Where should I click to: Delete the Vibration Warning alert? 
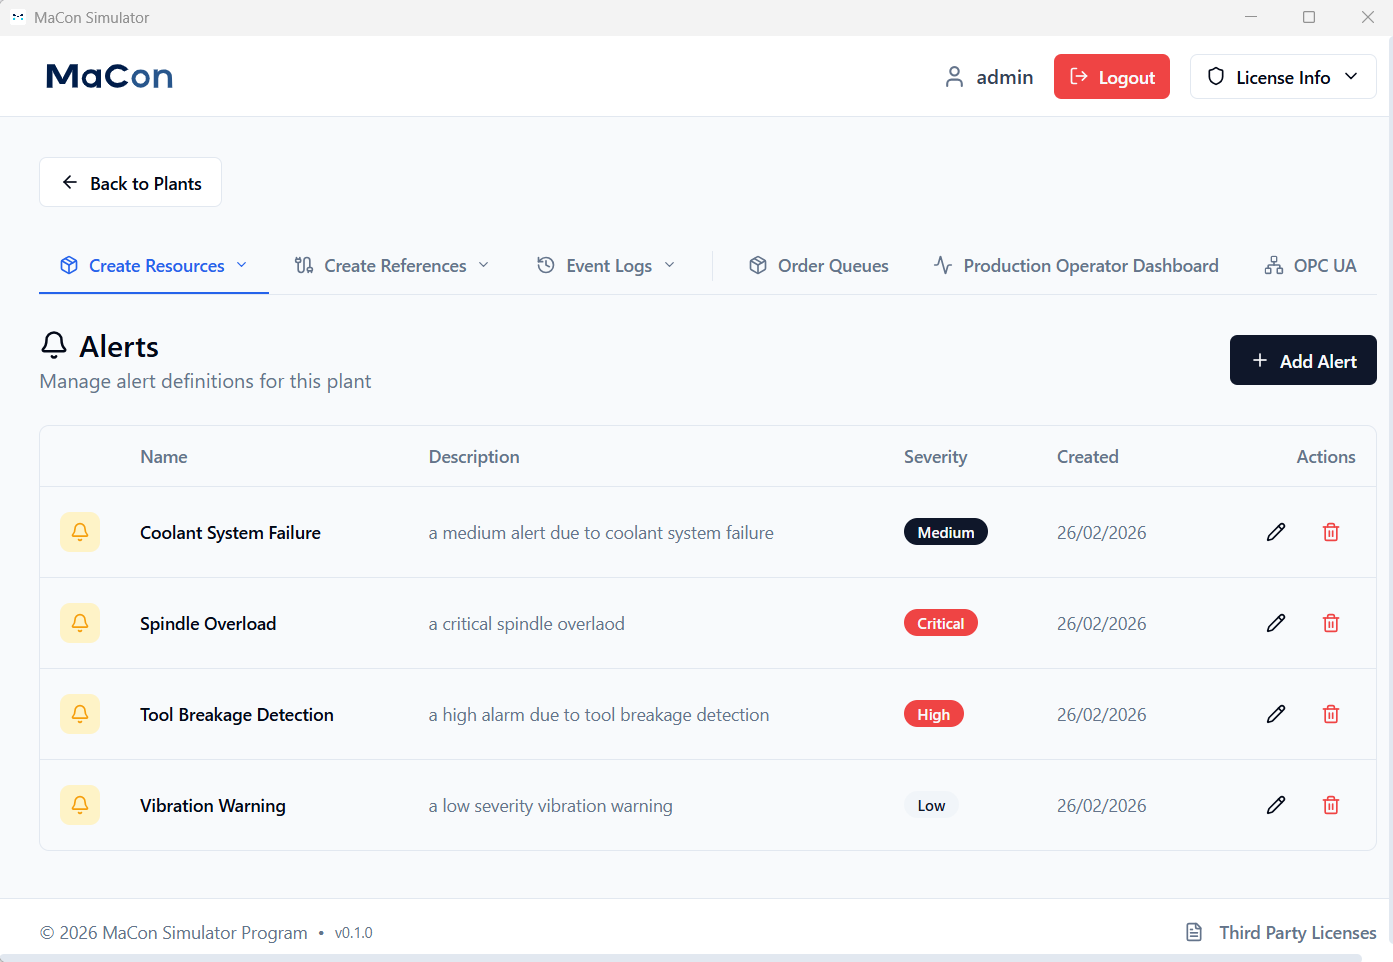(1330, 805)
